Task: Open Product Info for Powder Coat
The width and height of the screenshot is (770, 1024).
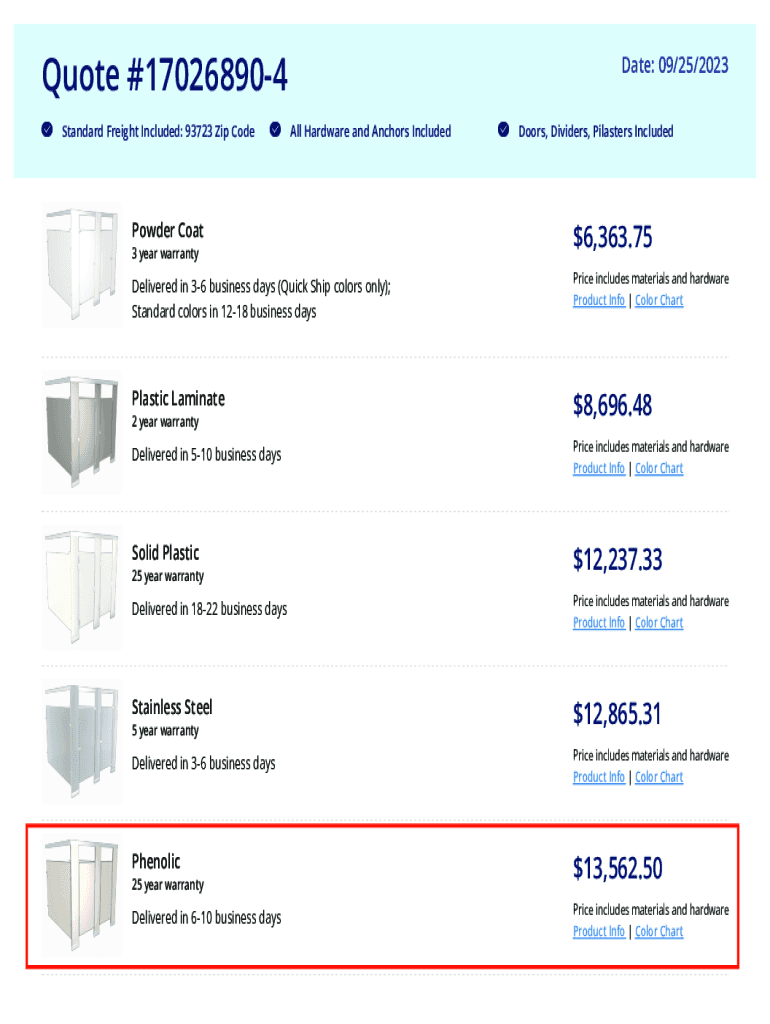Action: click(599, 300)
